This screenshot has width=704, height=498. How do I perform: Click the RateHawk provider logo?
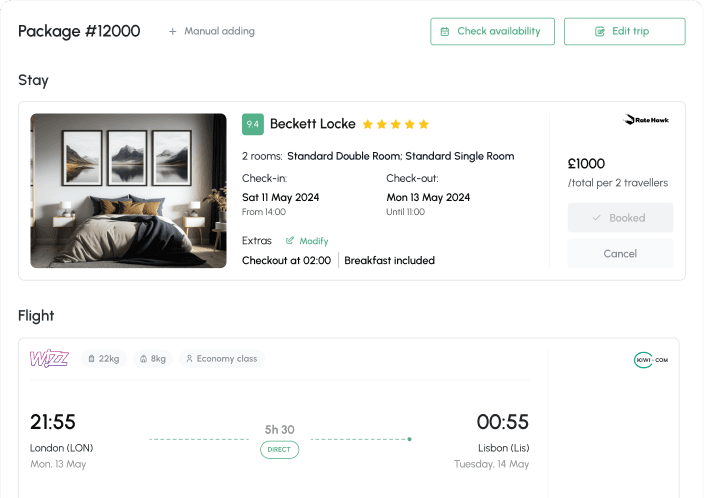646,120
